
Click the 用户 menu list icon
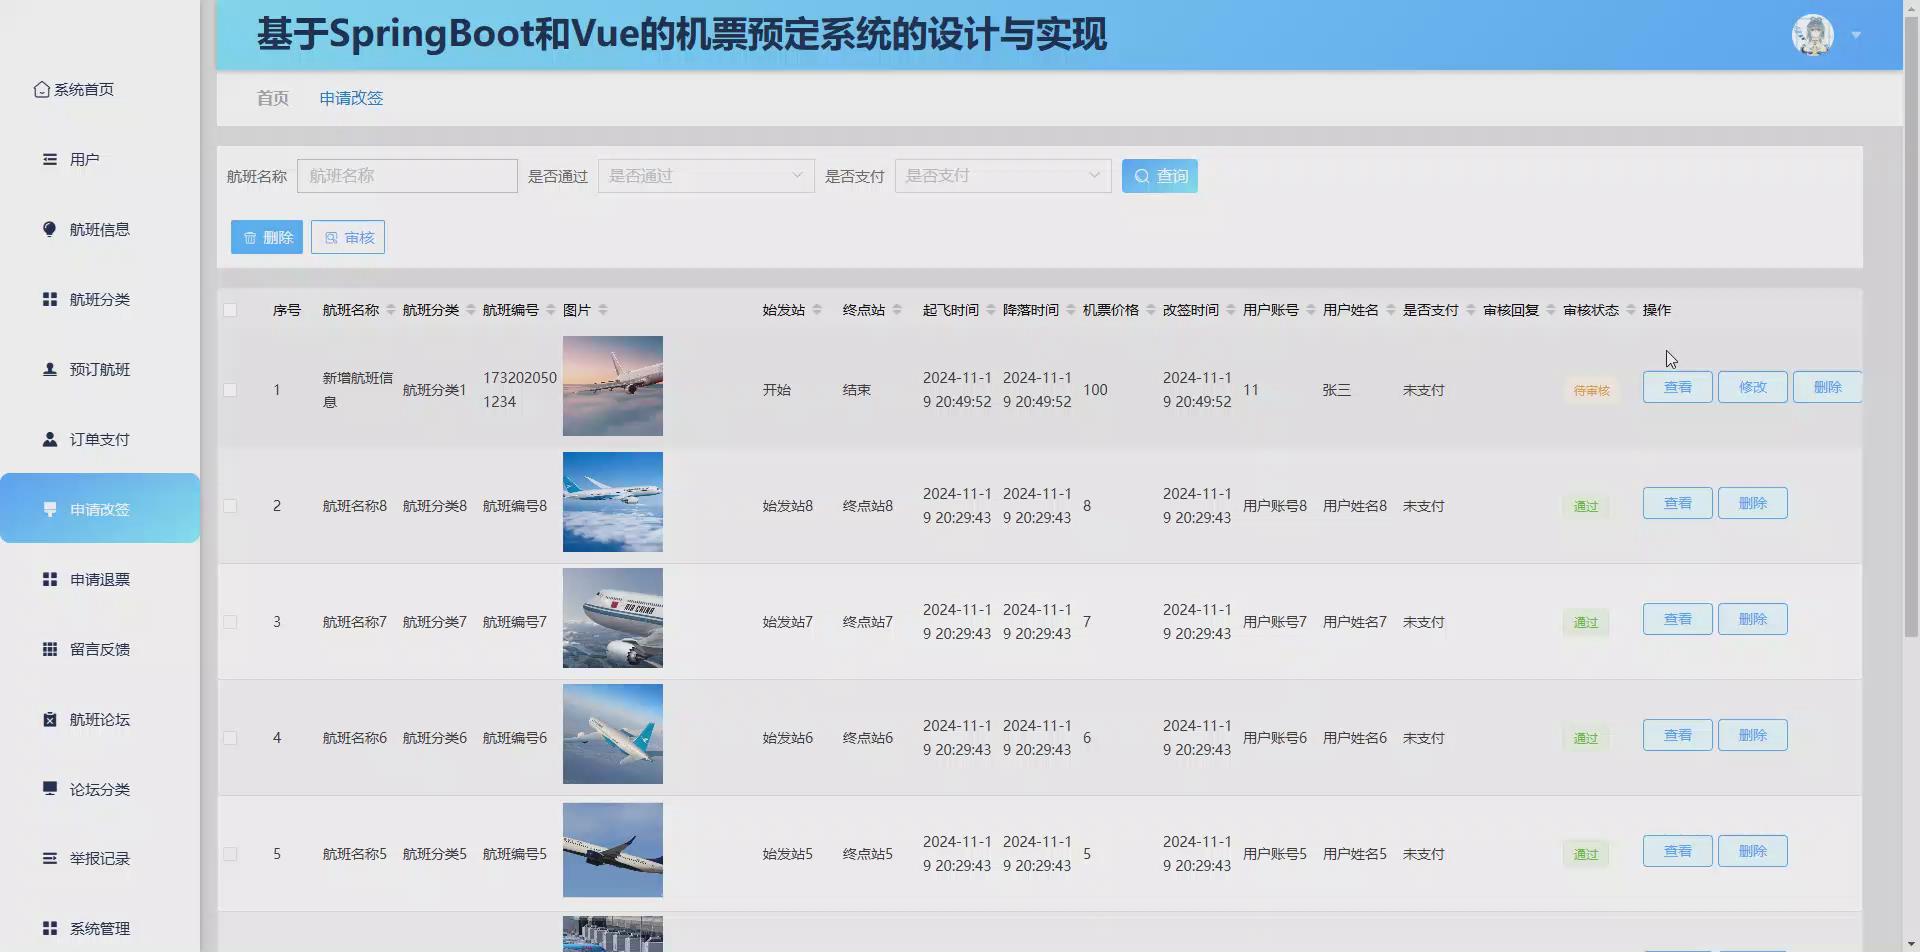[49, 159]
